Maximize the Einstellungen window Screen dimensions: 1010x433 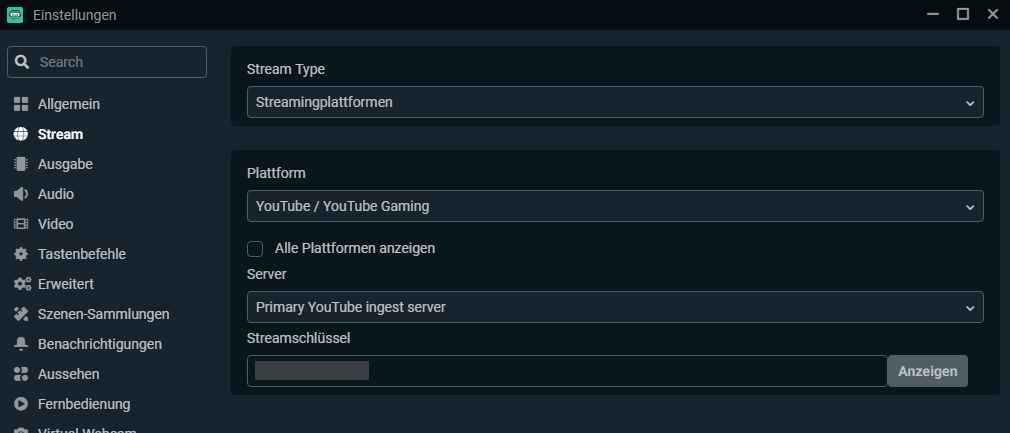pos(963,14)
